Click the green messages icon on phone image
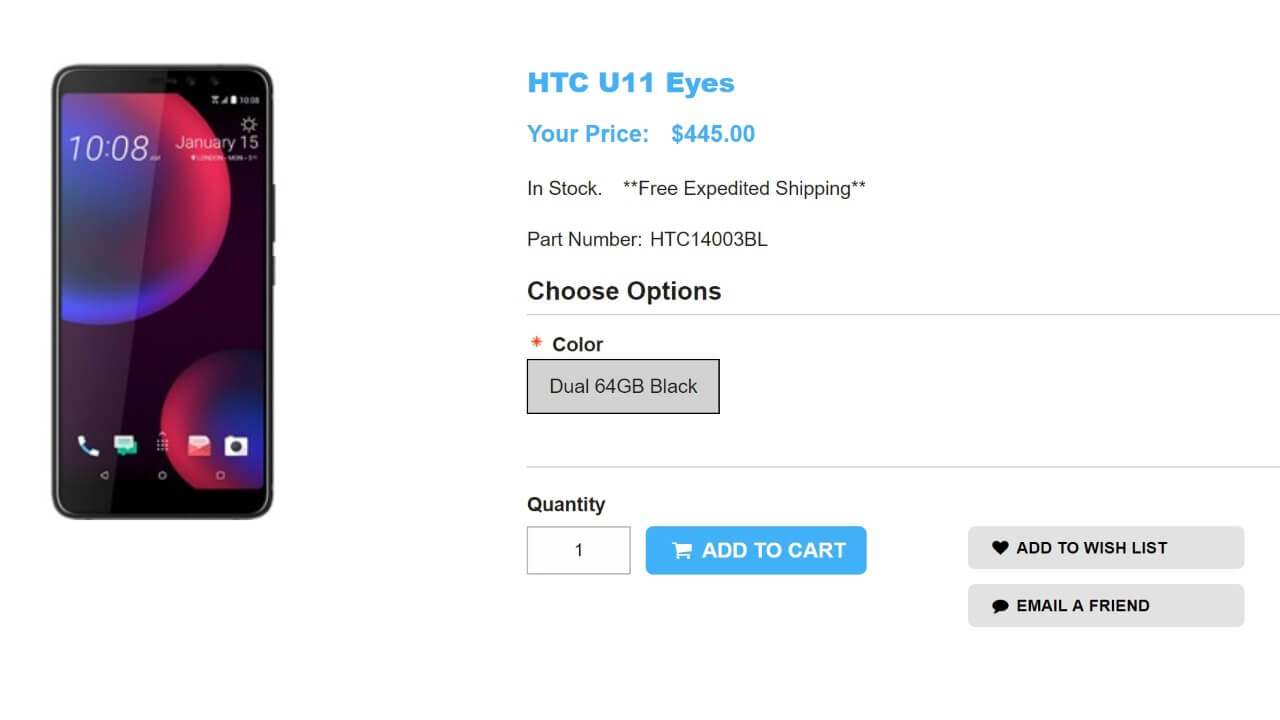This screenshot has height=720, width=1280. 125,446
